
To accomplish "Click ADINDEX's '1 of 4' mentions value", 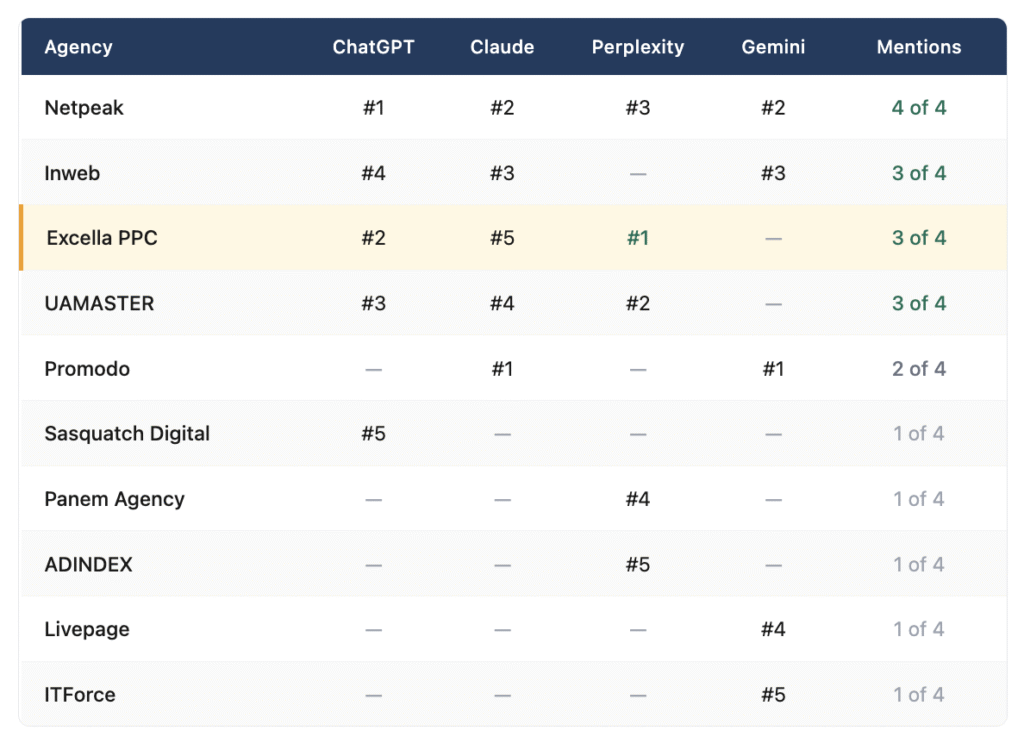I will point(919,564).
